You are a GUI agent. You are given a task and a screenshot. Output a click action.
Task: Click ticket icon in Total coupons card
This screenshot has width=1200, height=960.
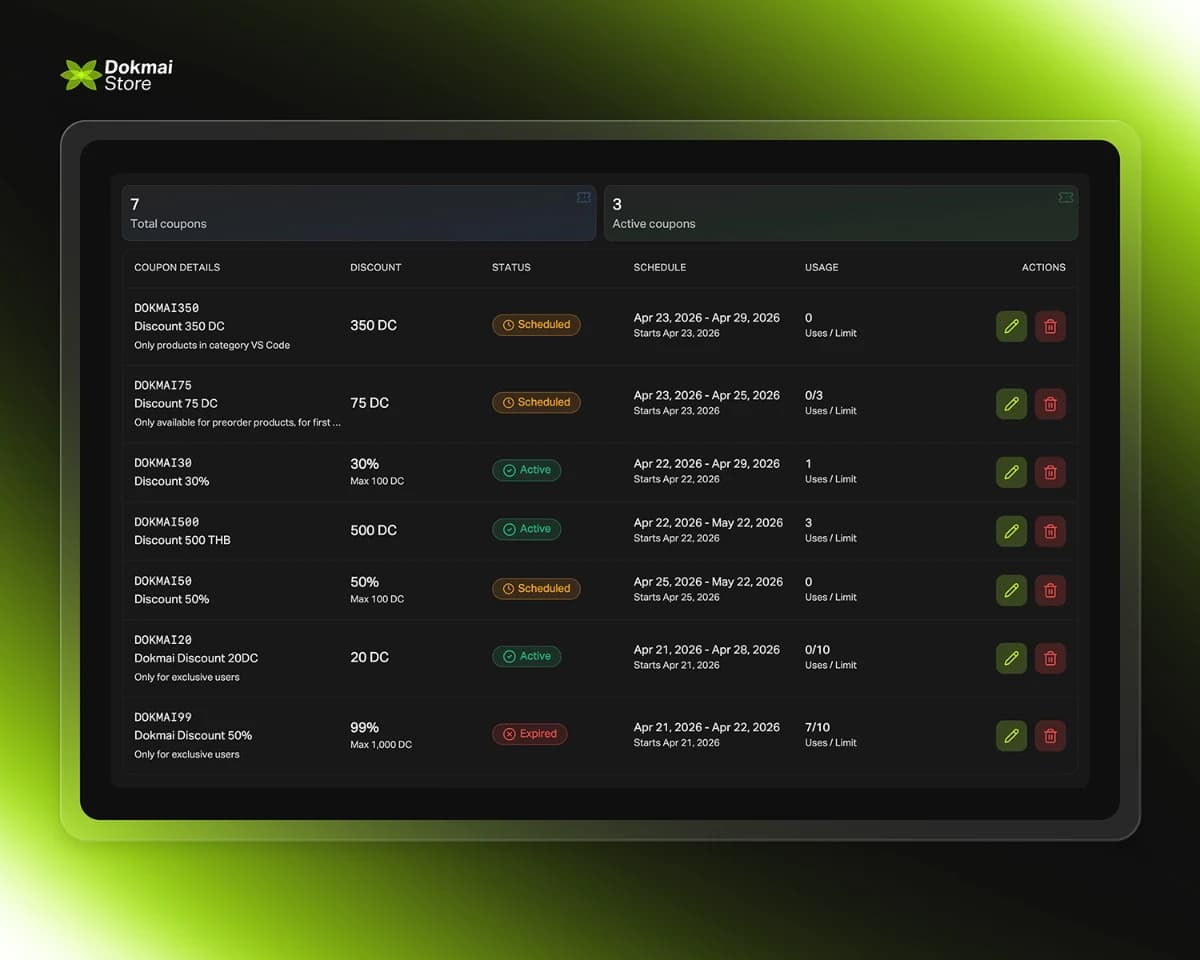[584, 198]
